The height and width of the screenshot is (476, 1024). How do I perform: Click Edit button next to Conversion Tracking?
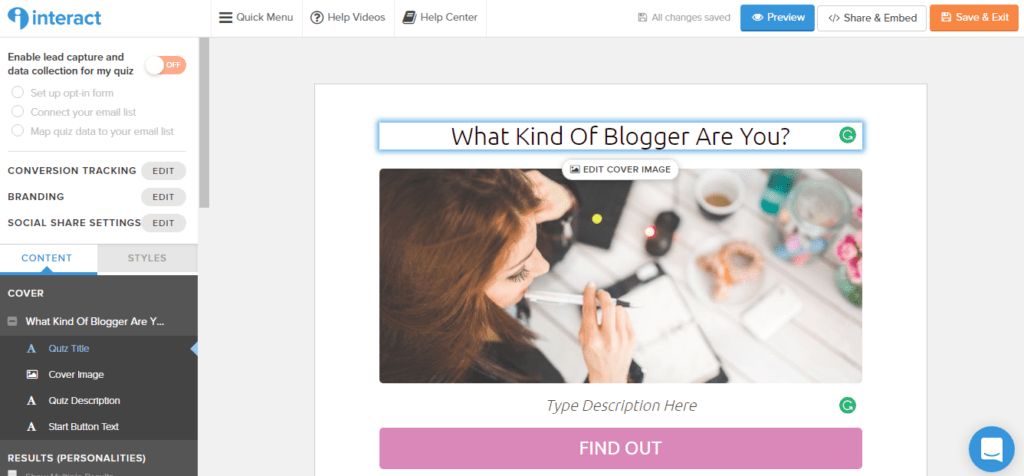(163, 171)
